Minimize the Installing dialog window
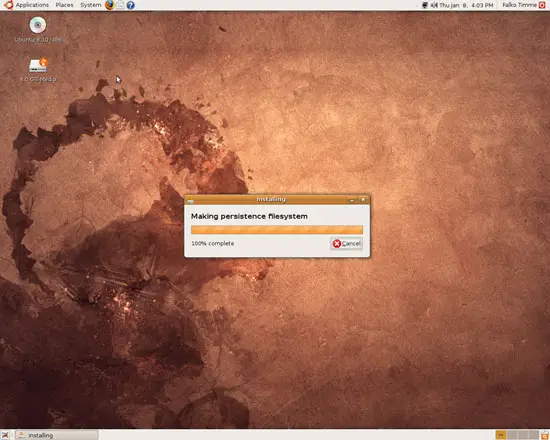The width and height of the screenshot is (550, 440). (352, 200)
